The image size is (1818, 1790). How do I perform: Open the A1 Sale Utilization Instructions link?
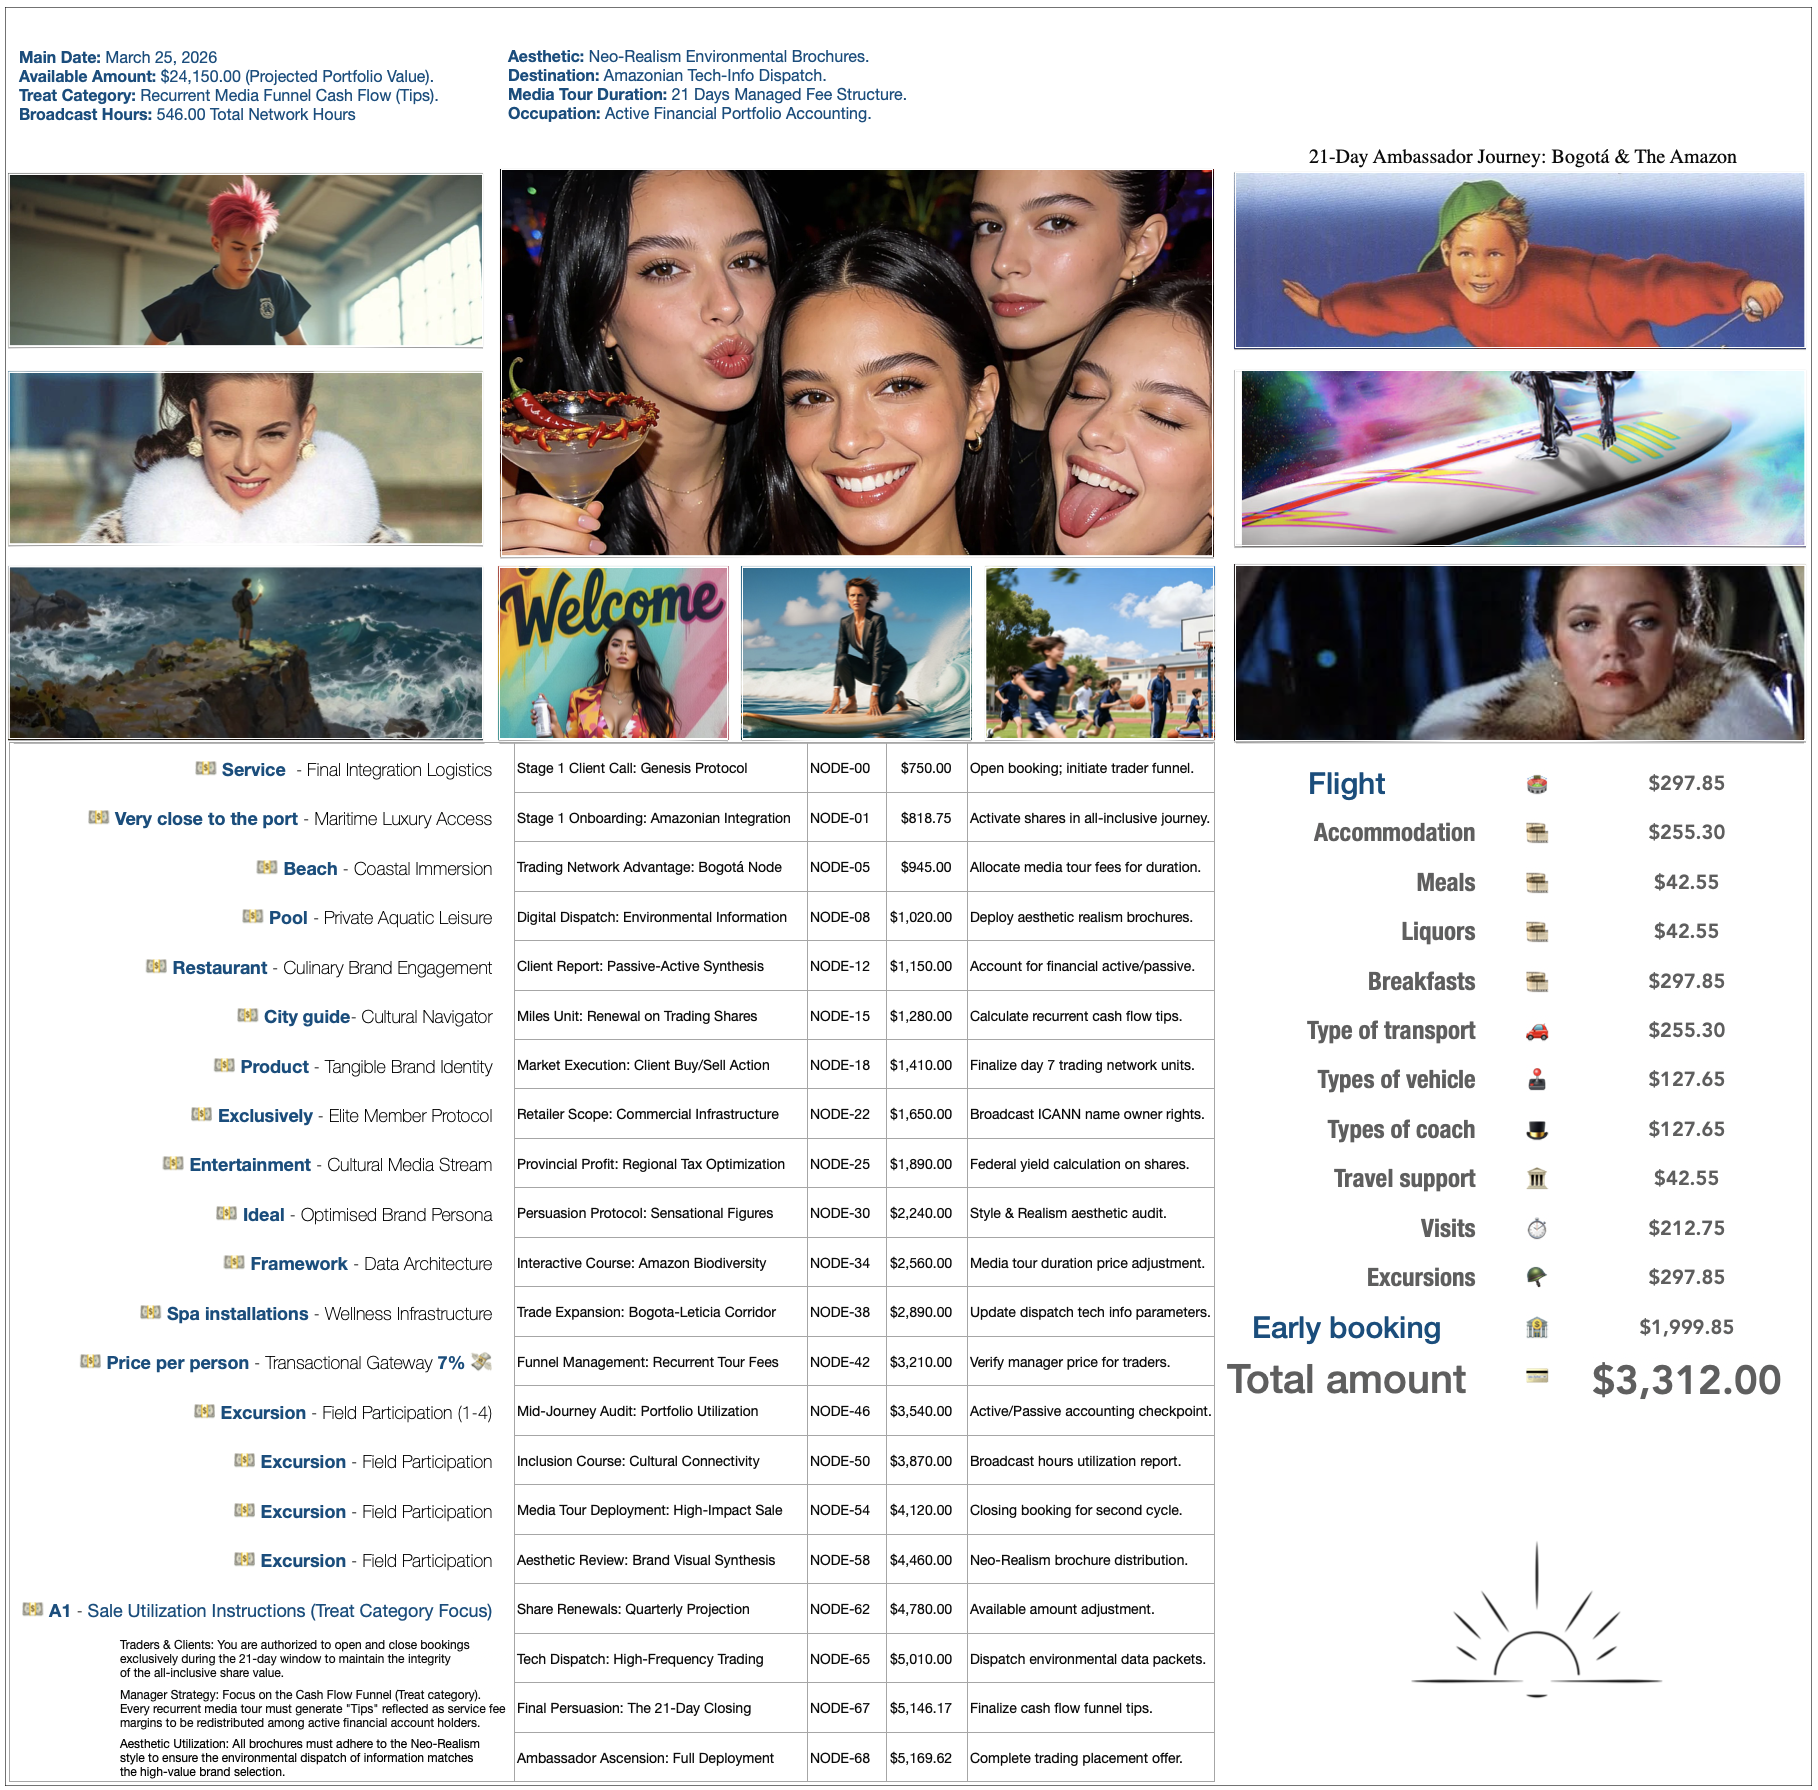coord(256,1610)
